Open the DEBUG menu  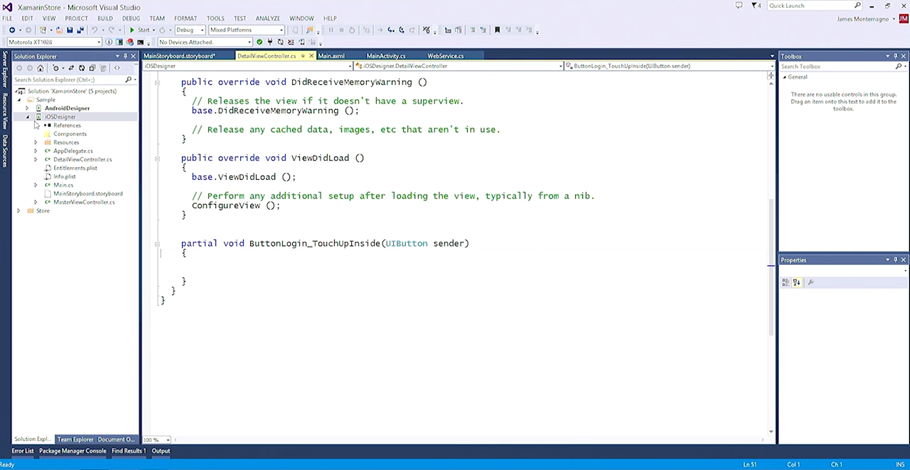(131, 19)
